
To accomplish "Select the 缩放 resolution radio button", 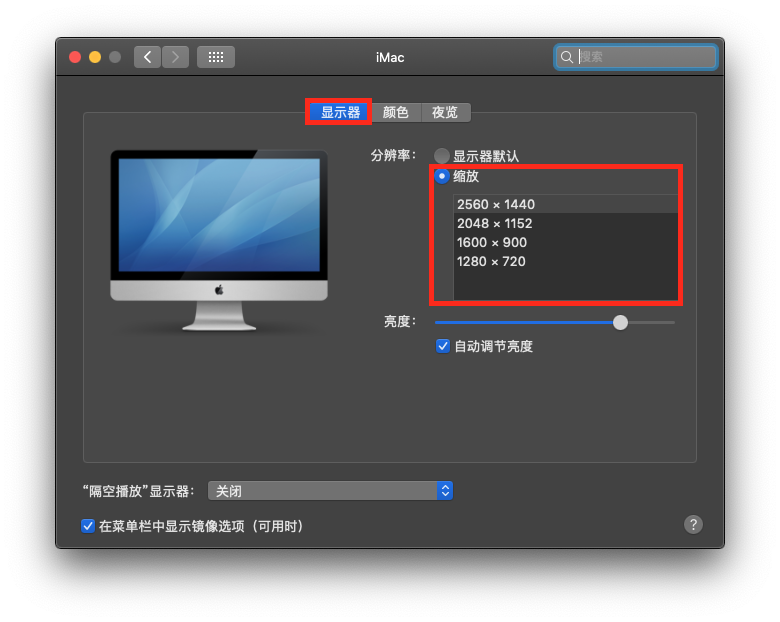I will (x=442, y=176).
